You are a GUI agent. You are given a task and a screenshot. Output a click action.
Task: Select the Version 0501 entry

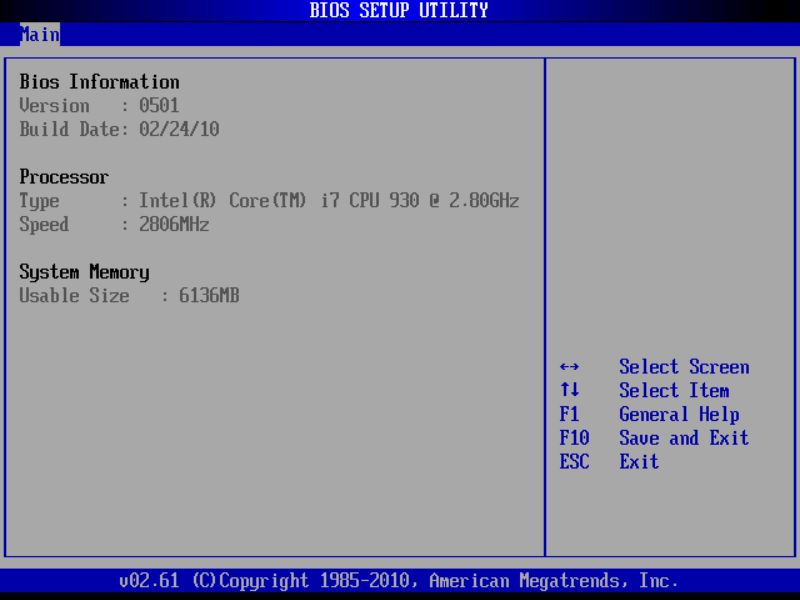click(100, 105)
